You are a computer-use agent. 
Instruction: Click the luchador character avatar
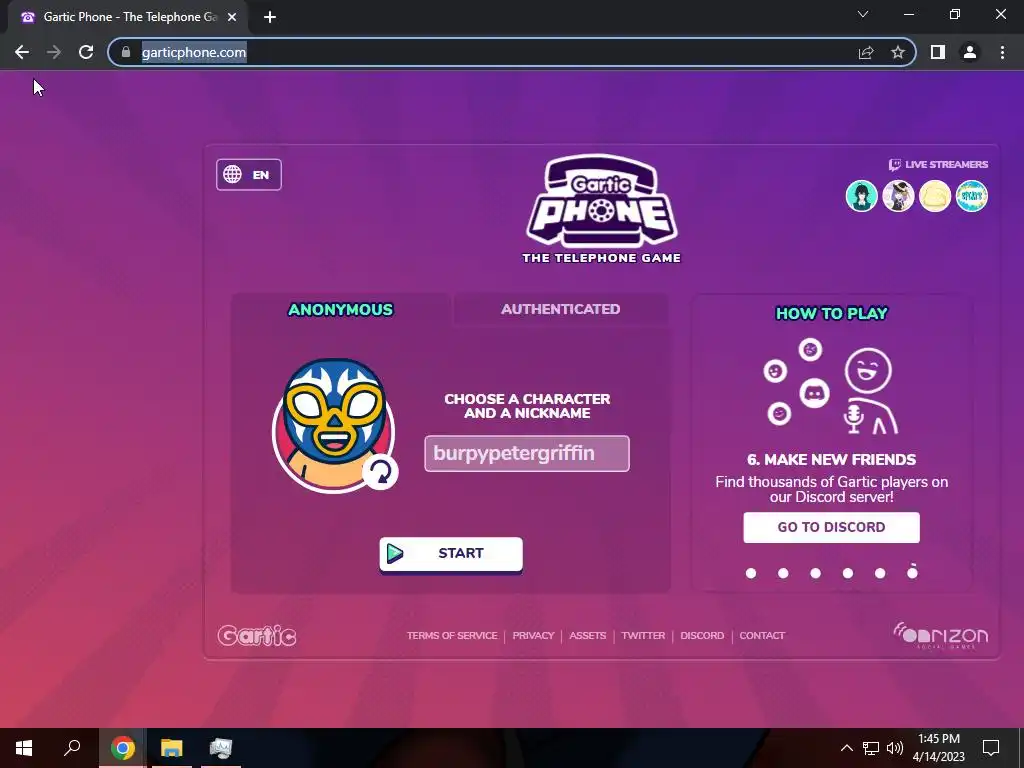tap(333, 424)
